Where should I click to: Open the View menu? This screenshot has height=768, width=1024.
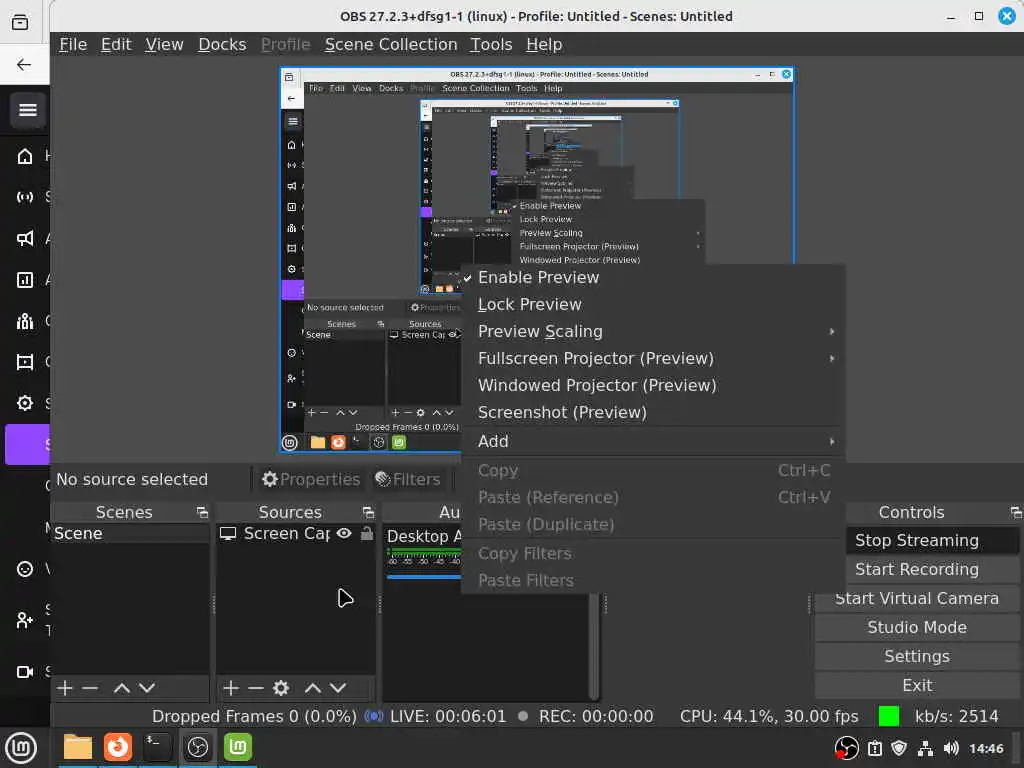(x=164, y=44)
